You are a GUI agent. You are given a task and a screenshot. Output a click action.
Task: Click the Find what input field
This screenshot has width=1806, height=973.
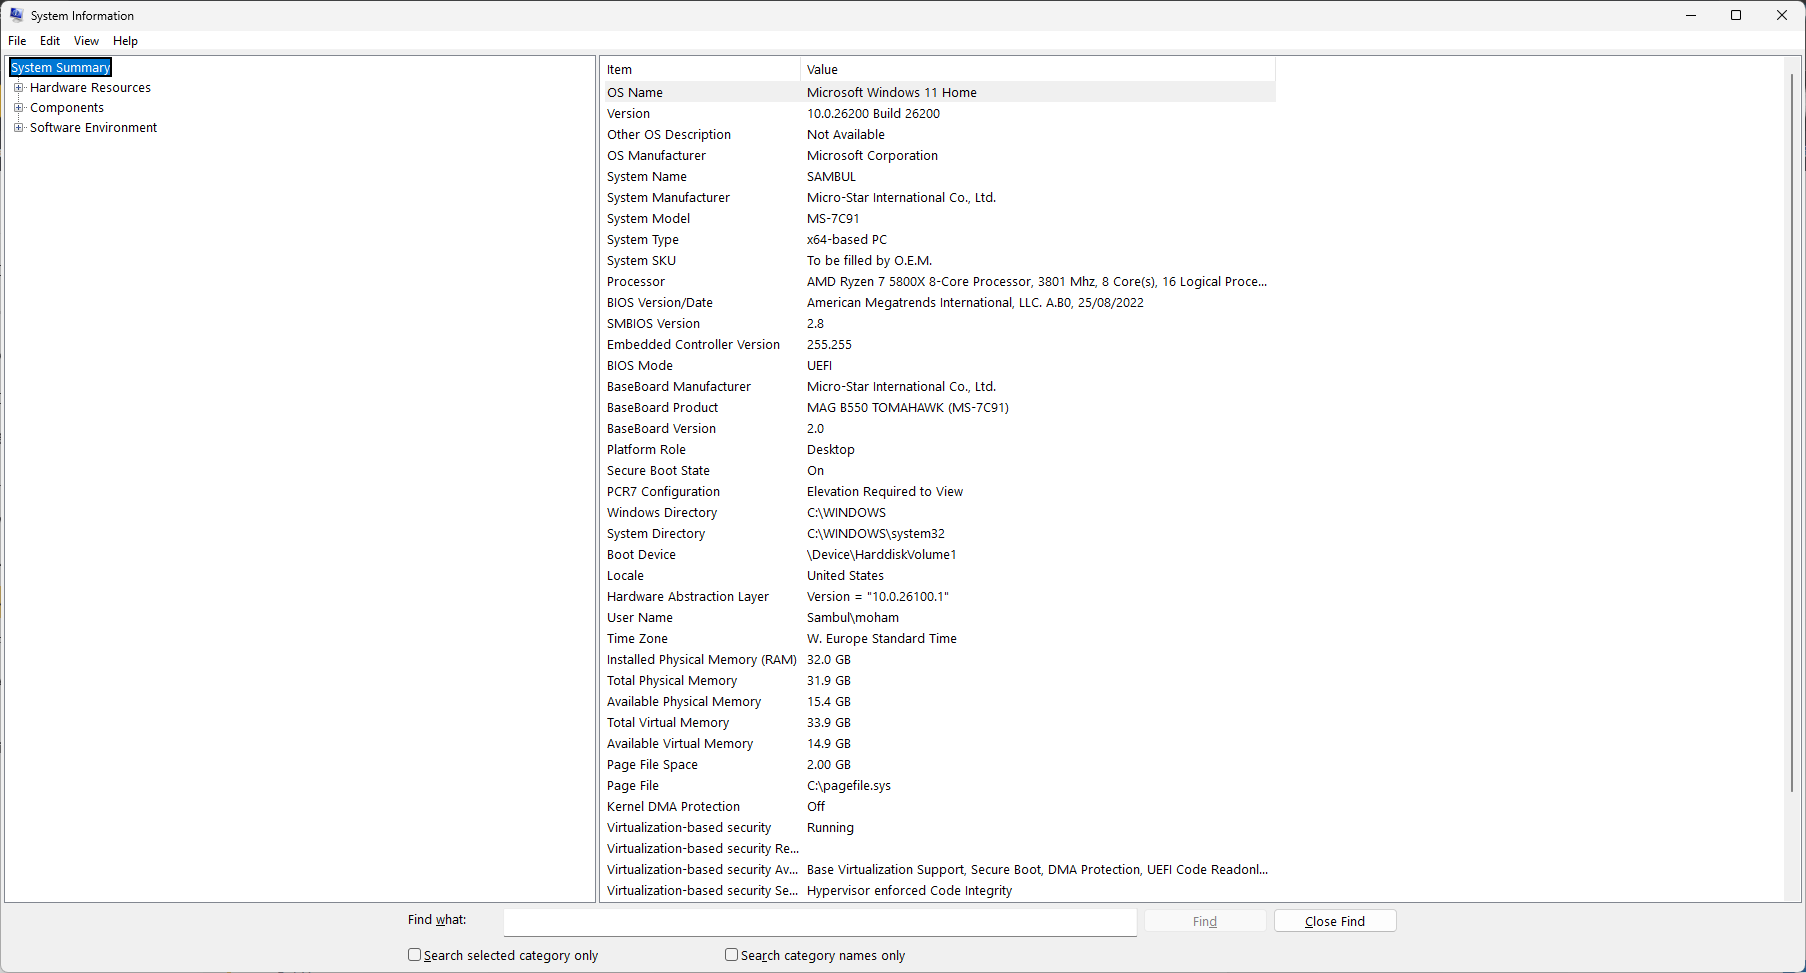820,922
